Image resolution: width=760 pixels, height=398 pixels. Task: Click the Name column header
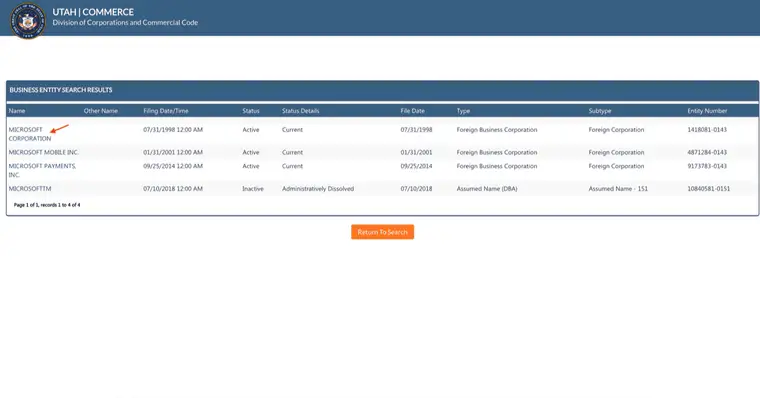pos(16,111)
